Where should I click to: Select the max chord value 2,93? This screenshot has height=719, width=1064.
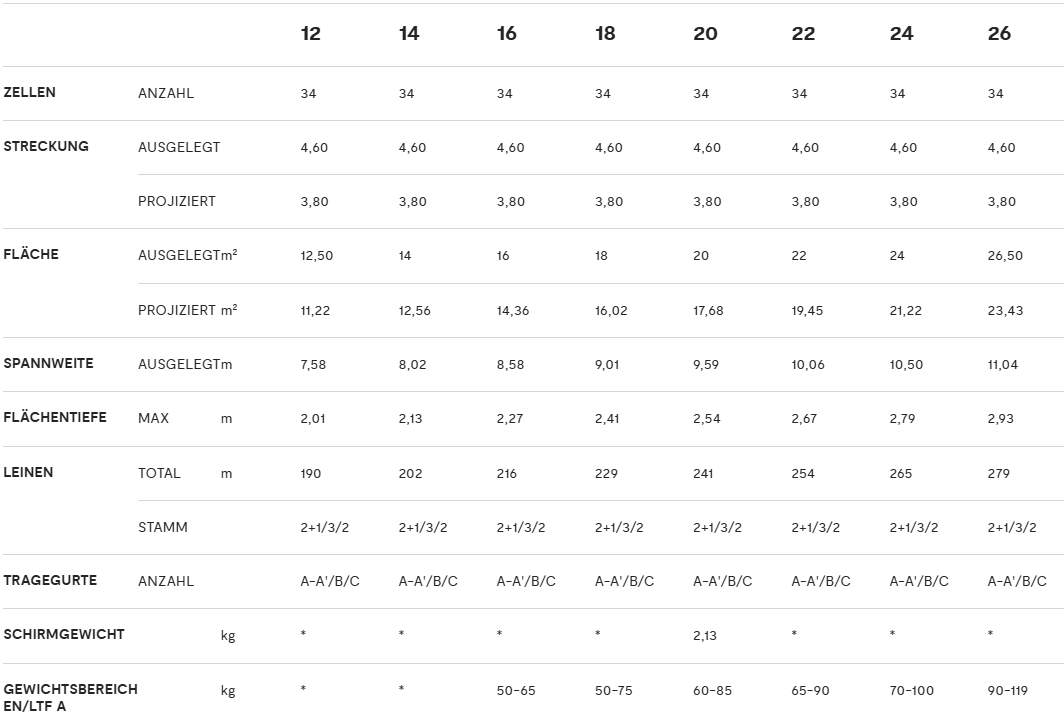[1000, 419]
